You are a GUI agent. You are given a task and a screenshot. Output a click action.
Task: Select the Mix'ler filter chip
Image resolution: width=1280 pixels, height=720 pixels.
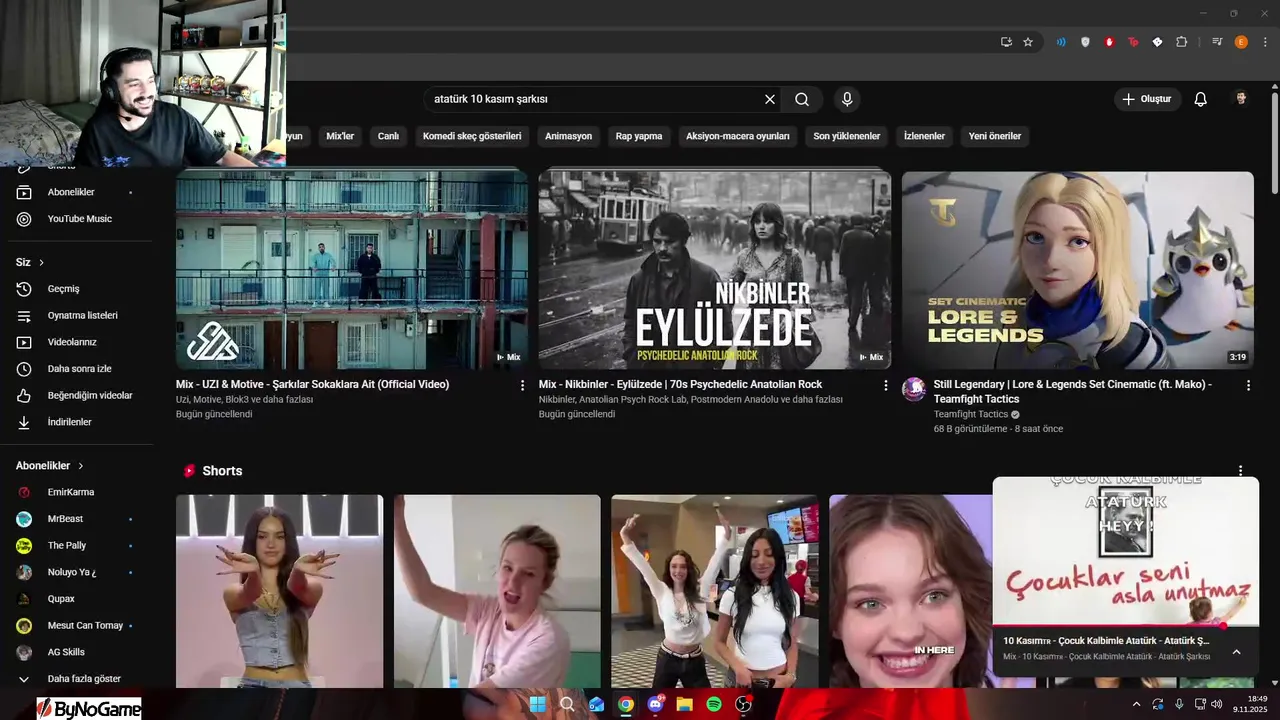coord(340,136)
